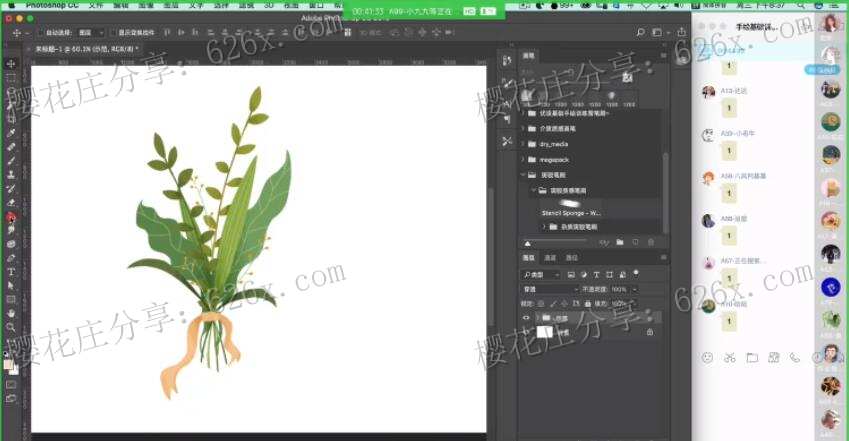Select the Pen tool
Screen dimensions: 849x441
click(11, 258)
